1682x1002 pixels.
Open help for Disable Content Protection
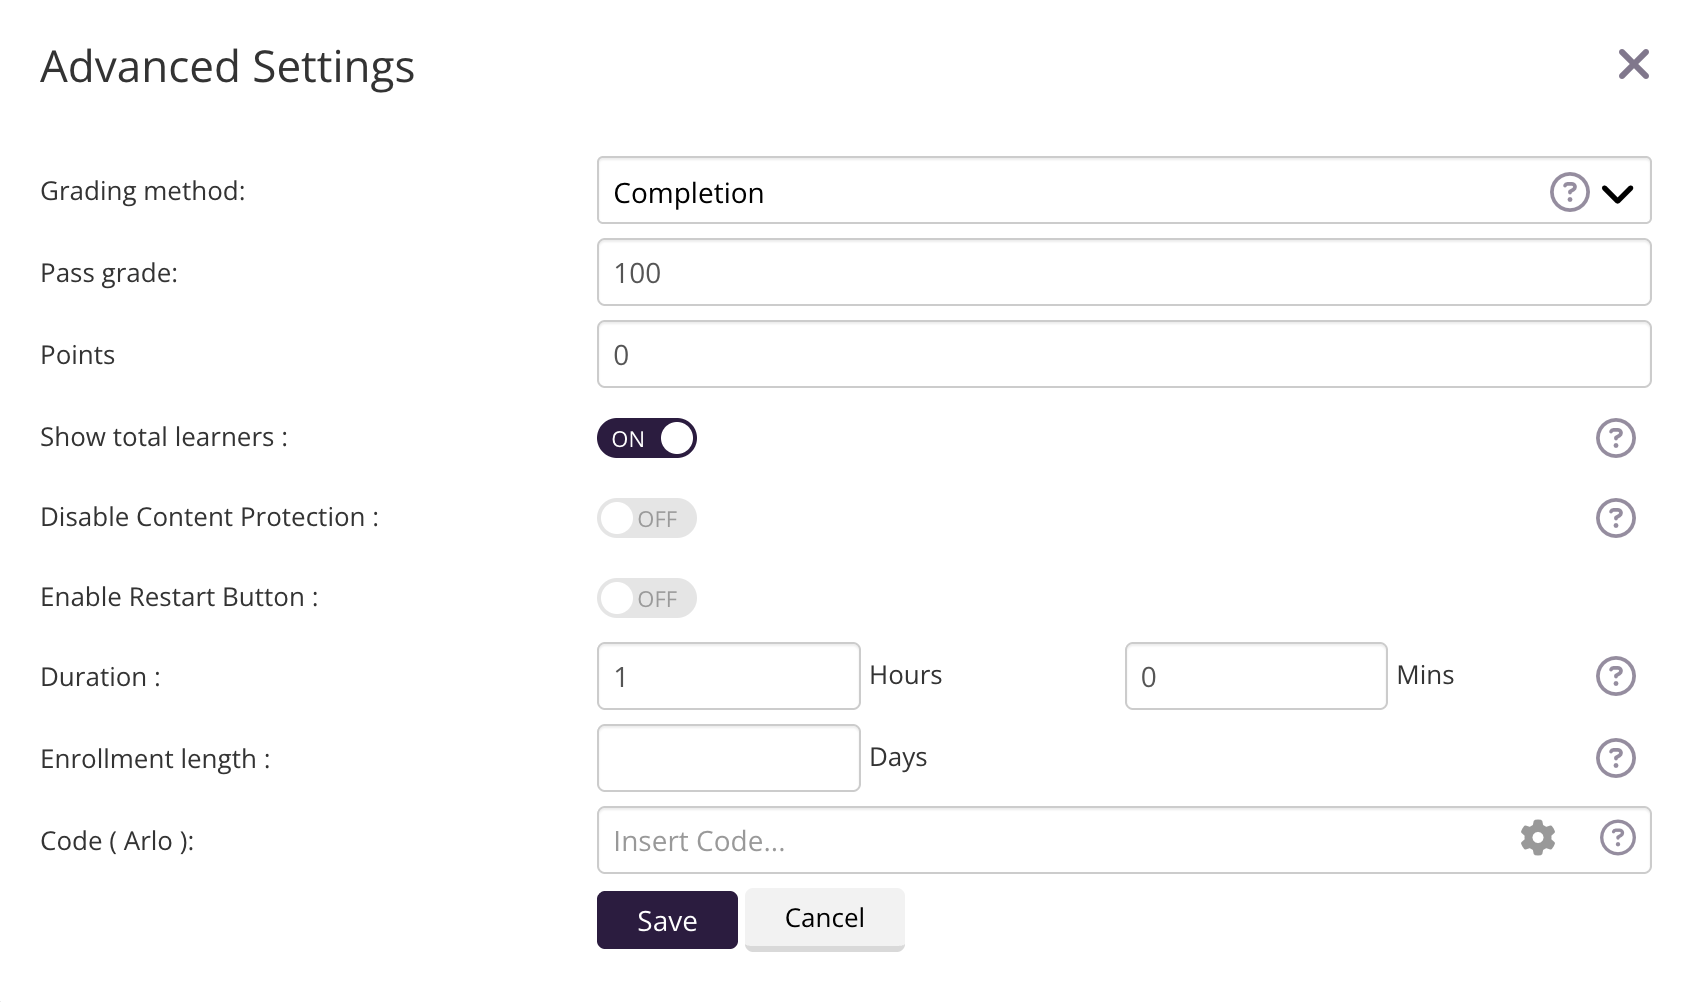pos(1615,518)
